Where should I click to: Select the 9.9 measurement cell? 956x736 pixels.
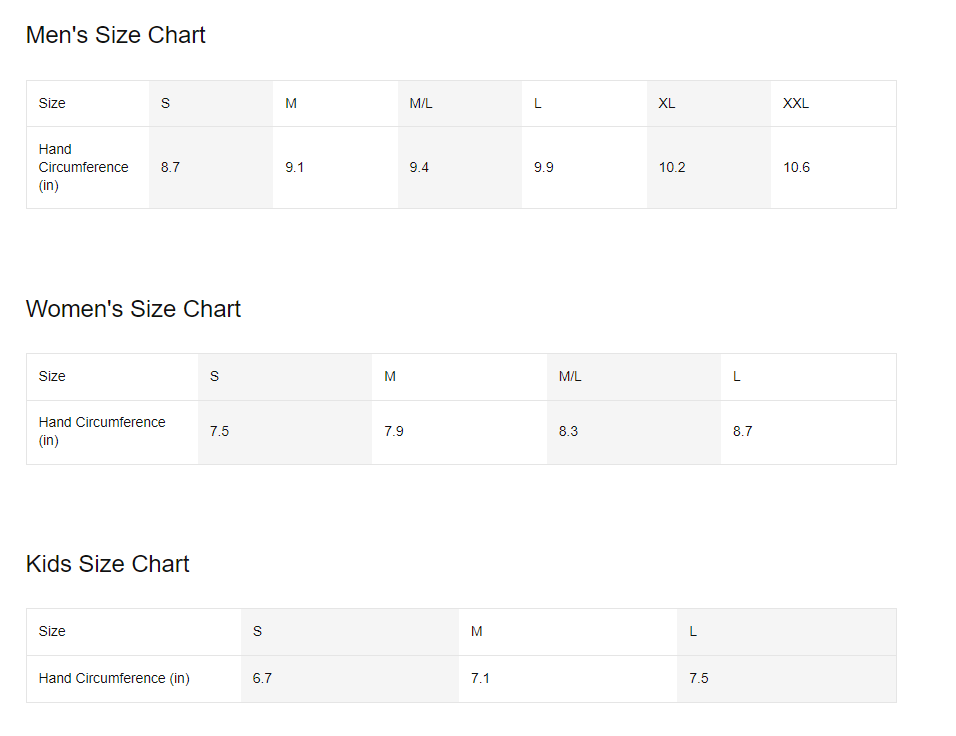[544, 168]
